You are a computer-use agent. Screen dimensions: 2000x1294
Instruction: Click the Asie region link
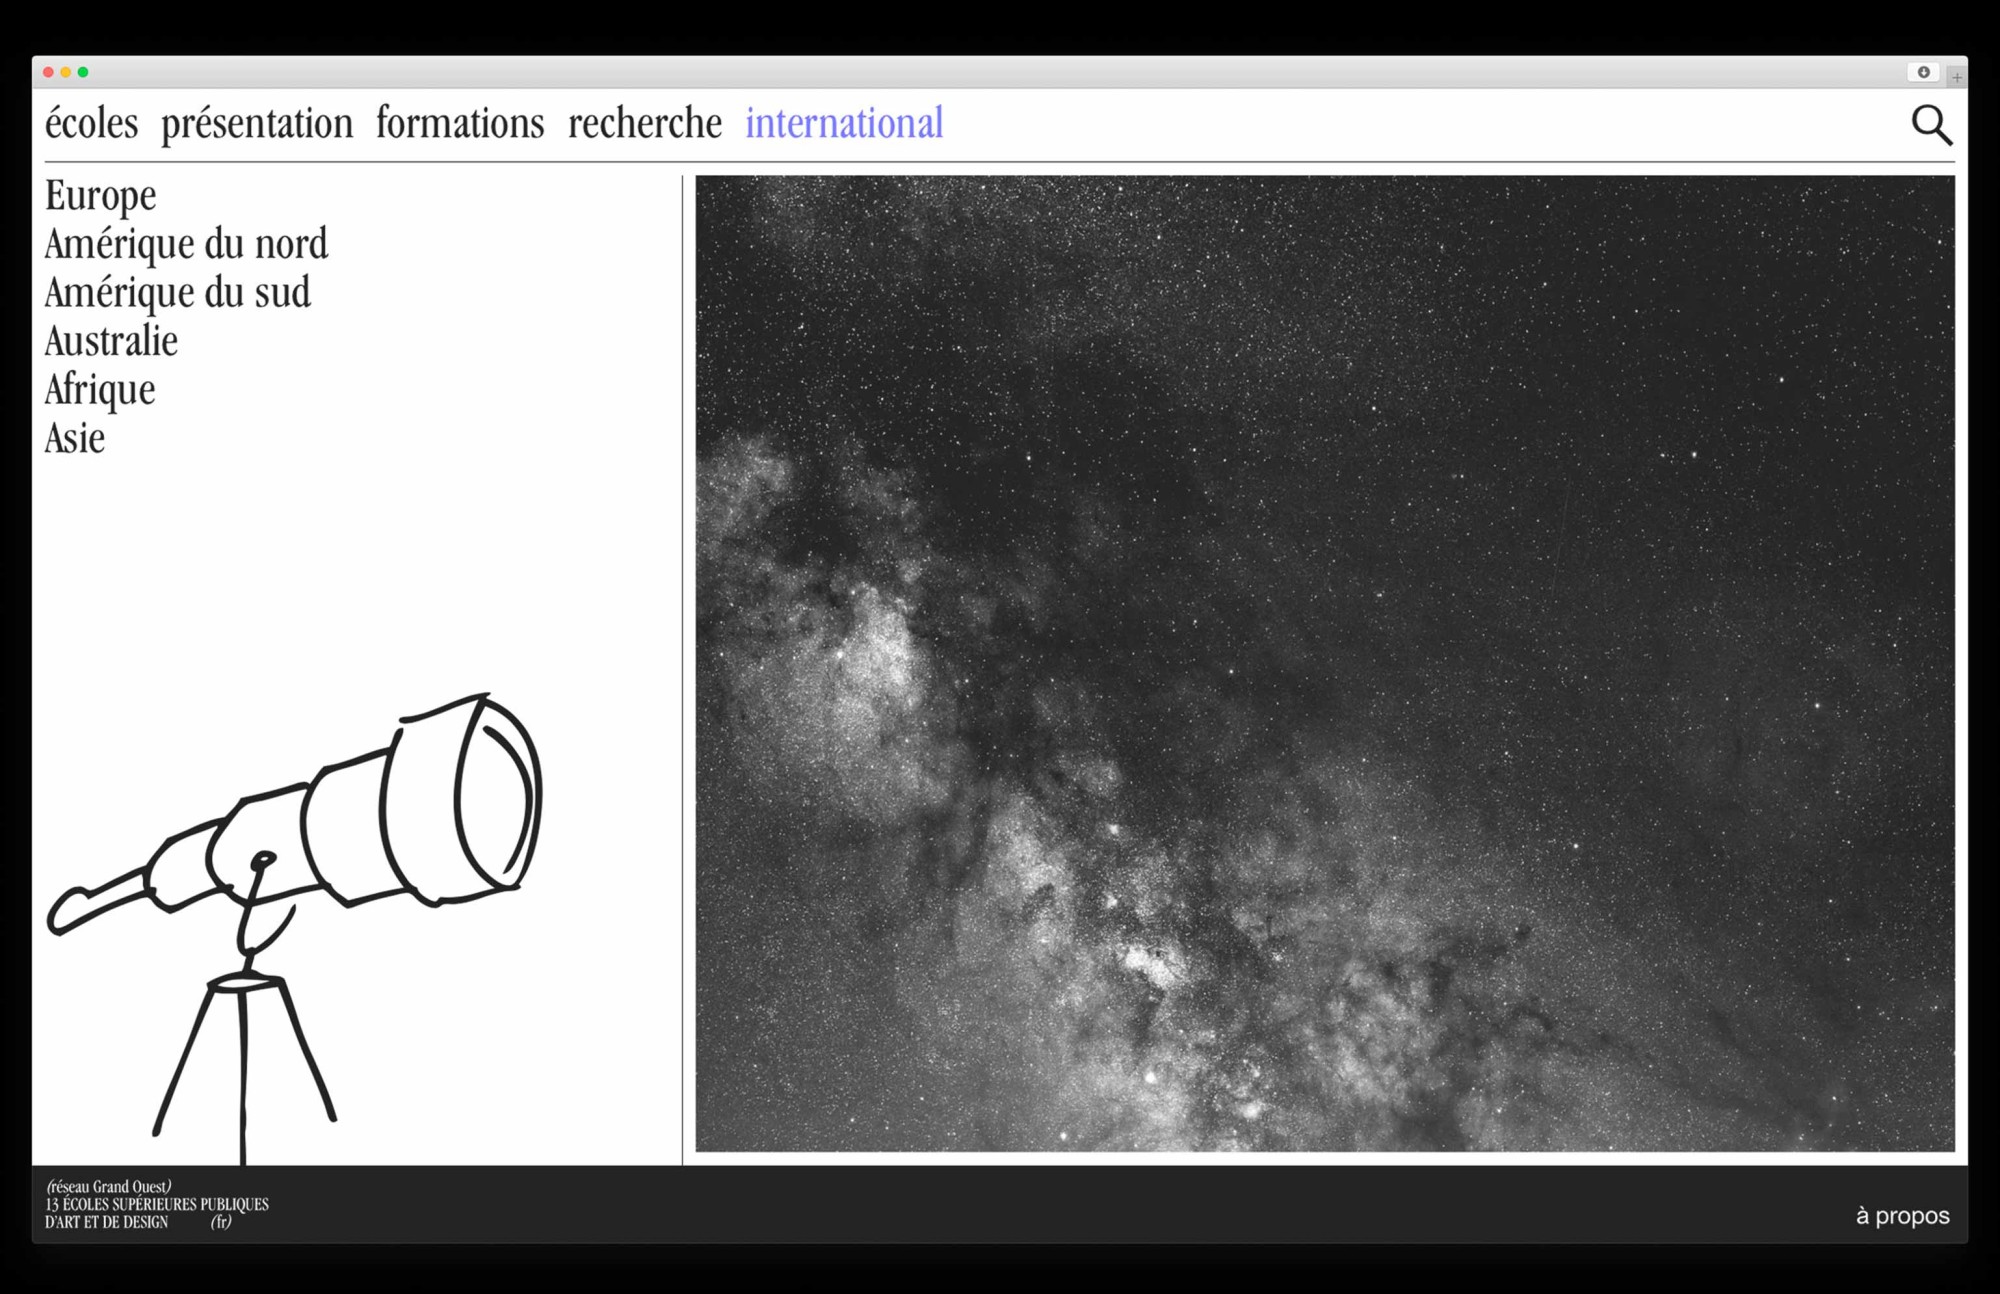[x=75, y=438]
